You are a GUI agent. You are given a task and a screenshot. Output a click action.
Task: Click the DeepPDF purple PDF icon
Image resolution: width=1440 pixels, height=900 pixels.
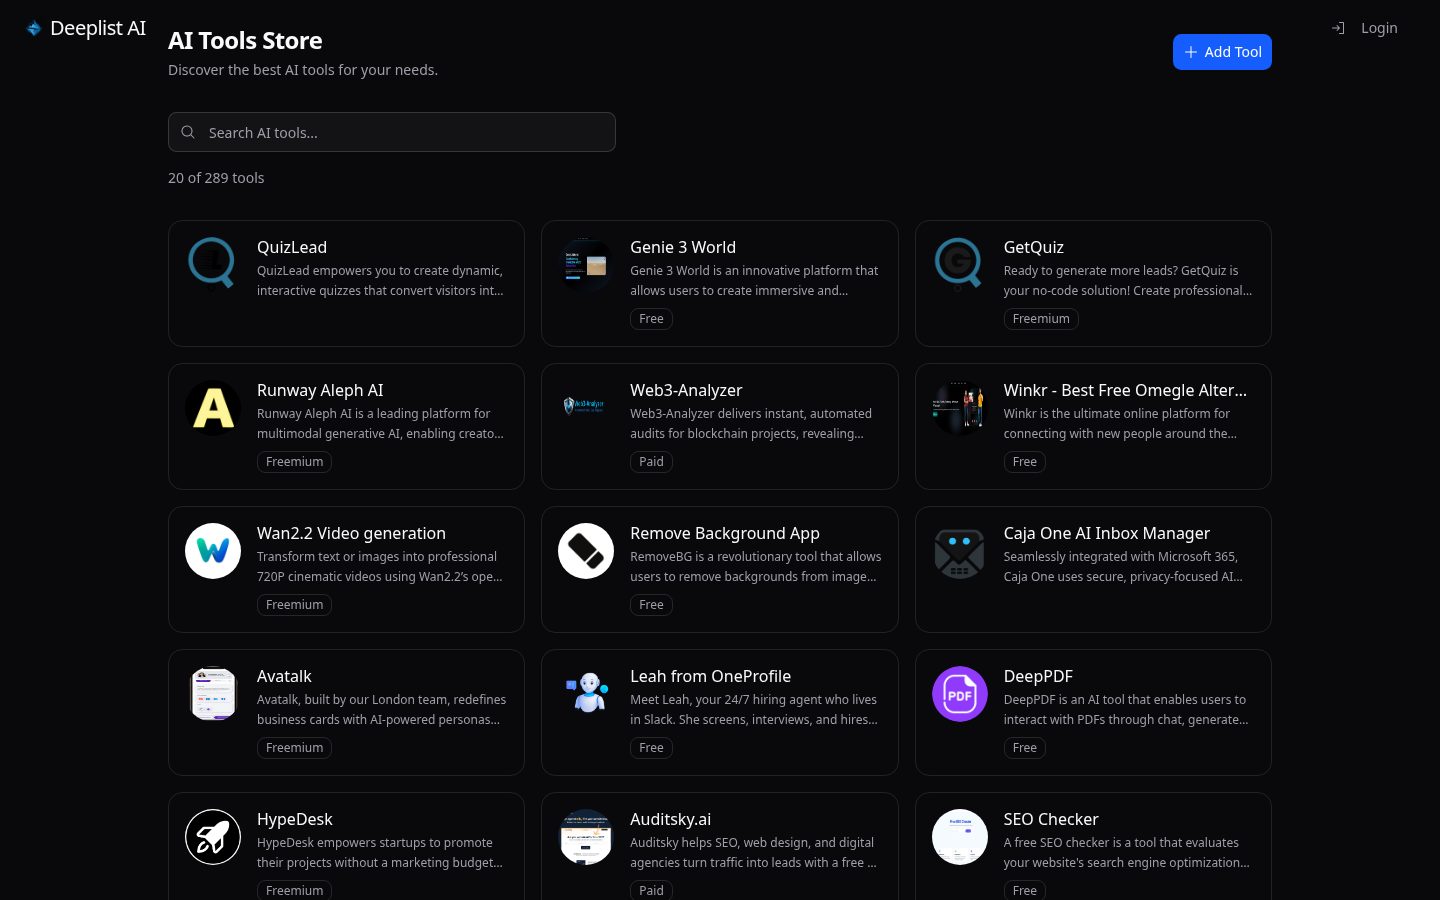[960, 694]
